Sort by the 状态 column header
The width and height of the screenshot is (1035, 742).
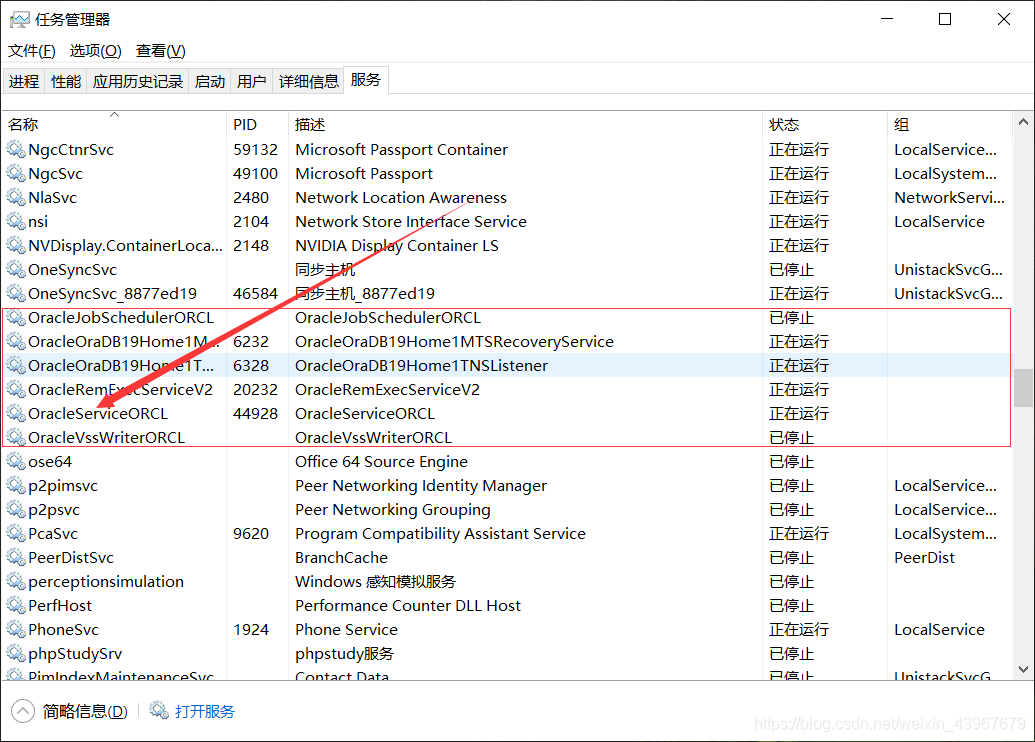(825, 124)
